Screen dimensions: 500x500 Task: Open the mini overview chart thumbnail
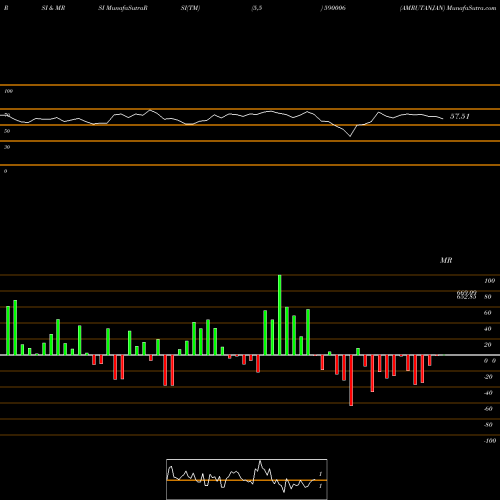(x=247, y=479)
